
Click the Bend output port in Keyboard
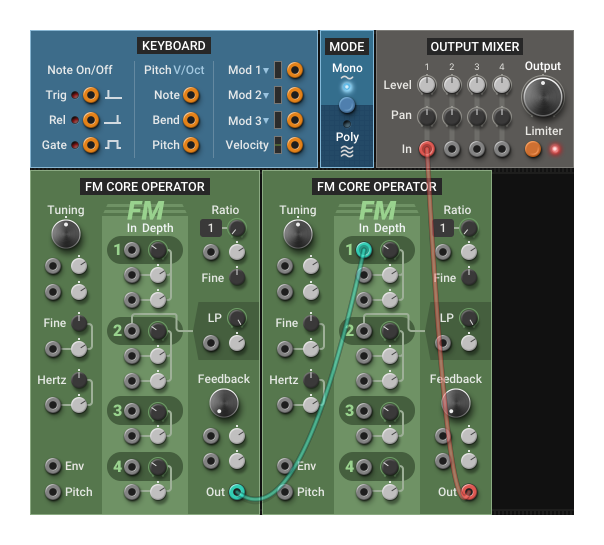190,120
